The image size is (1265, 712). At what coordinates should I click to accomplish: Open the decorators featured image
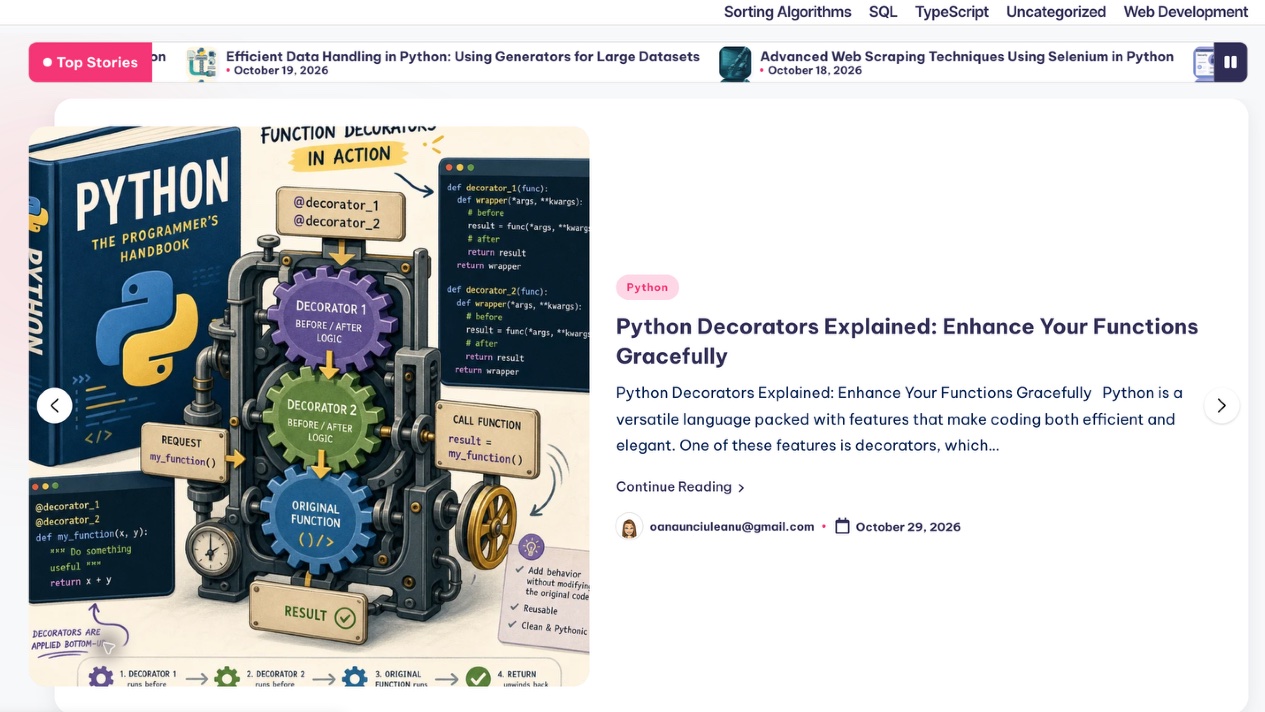(309, 406)
